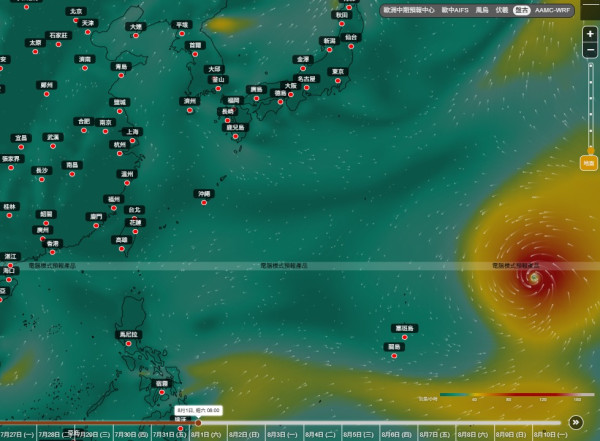Click the 溫州 city marker
The height and width of the screenshot is (441, 600).
pos(127,183)
